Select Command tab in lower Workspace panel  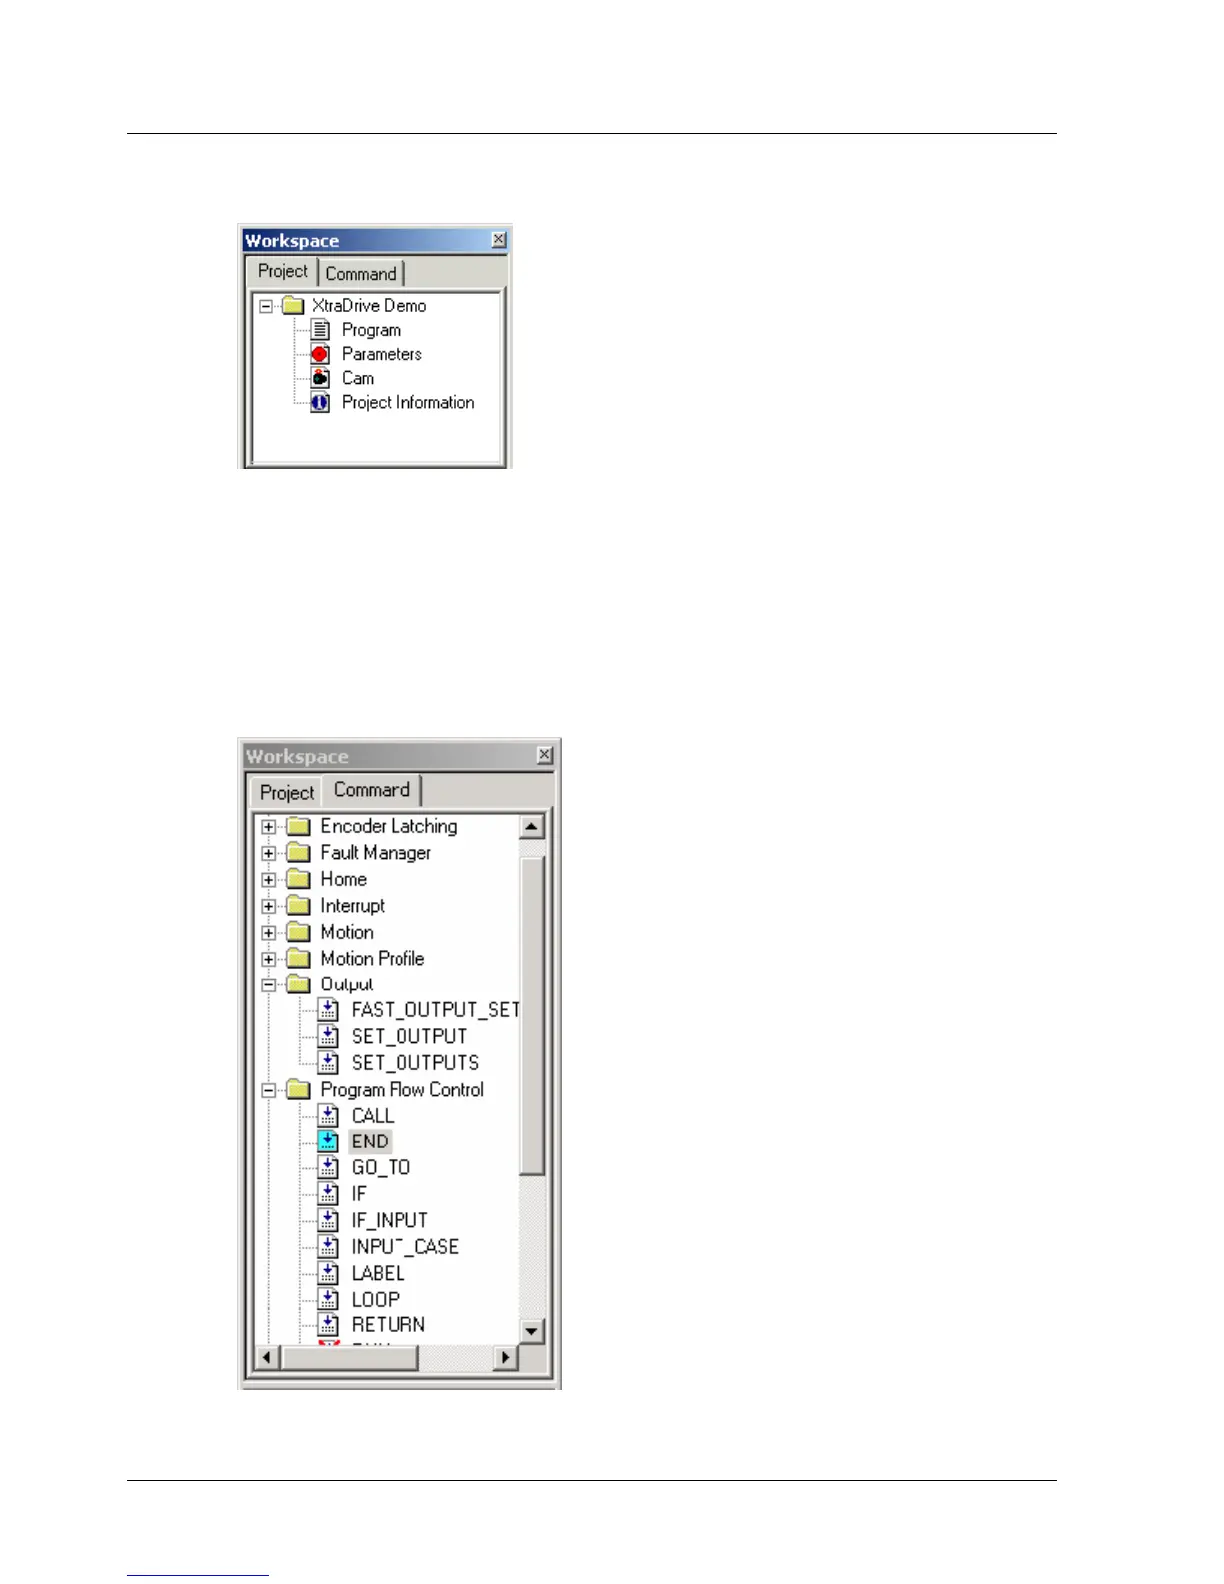(372, 790)
